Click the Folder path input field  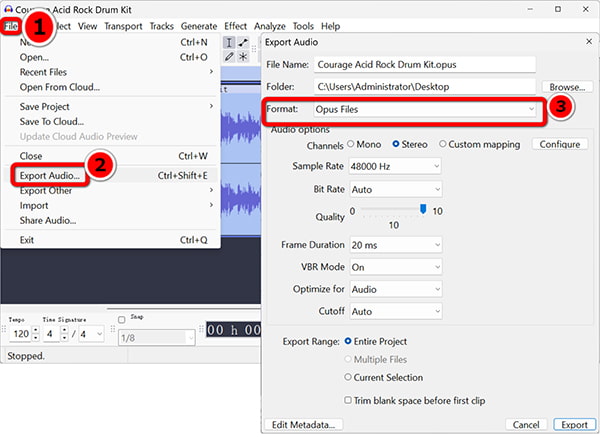(x=425, y=87)
